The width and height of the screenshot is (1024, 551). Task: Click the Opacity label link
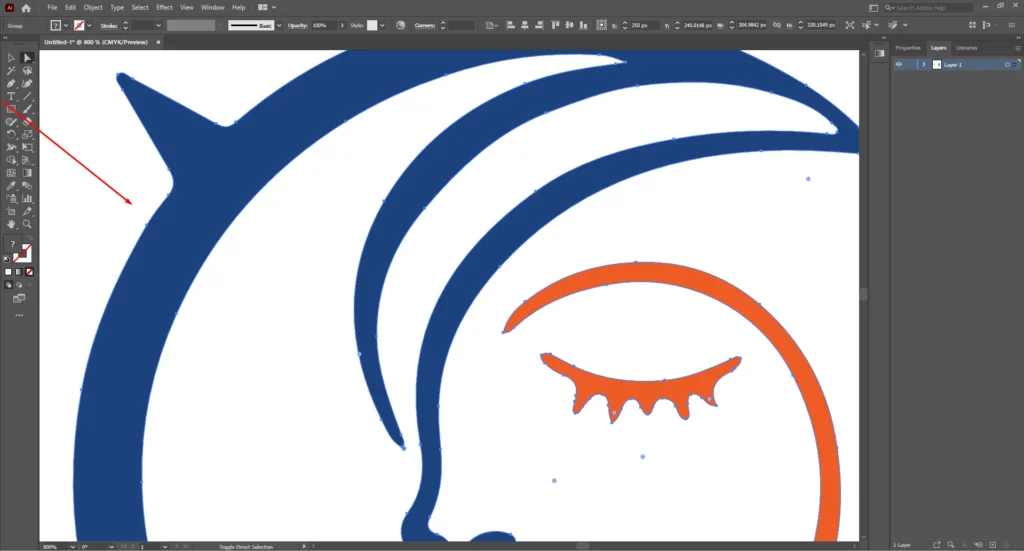point(297,25)
